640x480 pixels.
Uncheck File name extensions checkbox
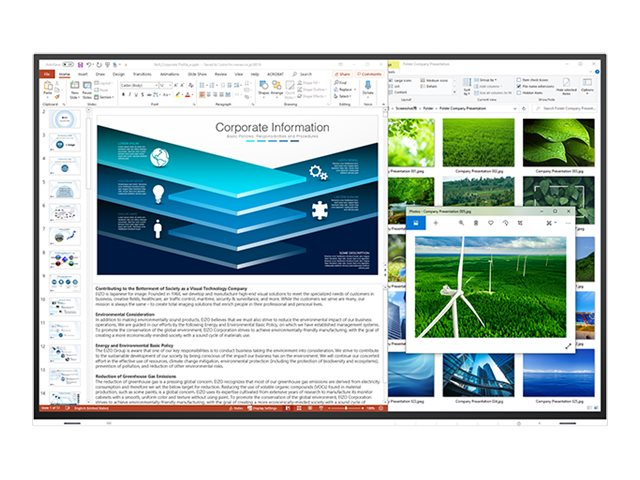coord(519,85)
